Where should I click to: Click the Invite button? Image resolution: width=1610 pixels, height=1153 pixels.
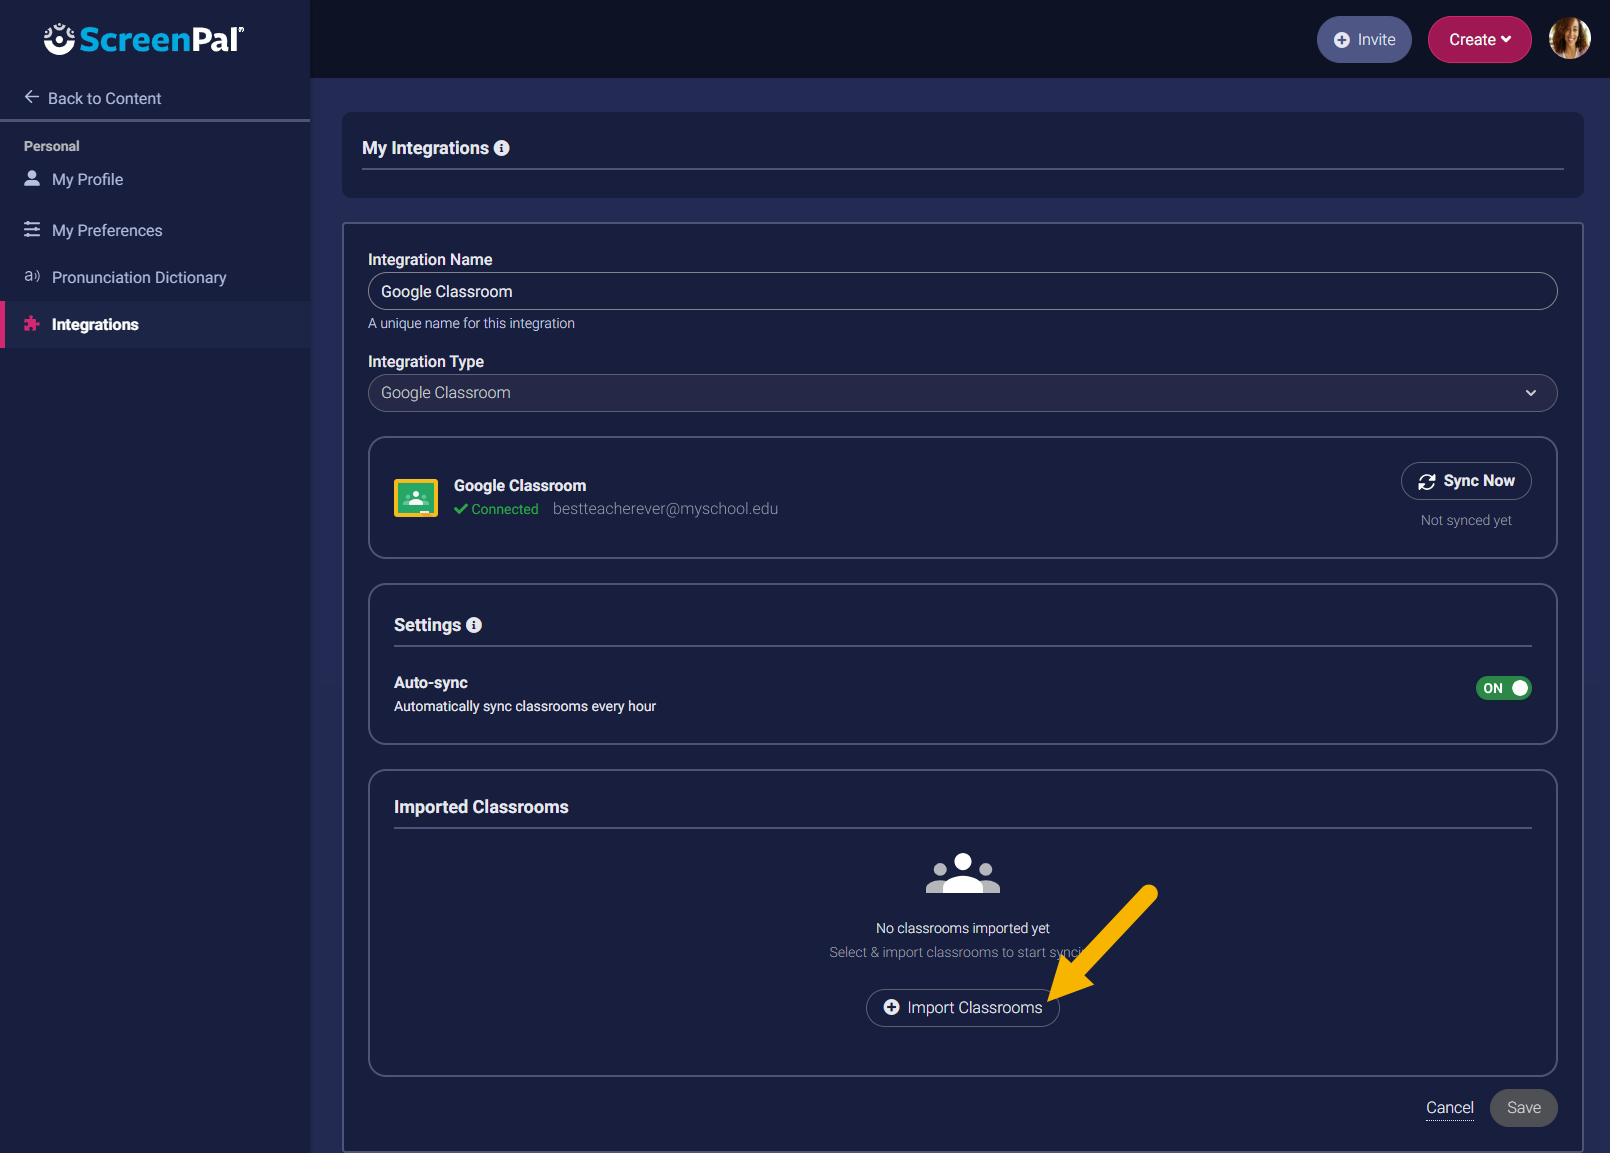tap(1364, 40)
